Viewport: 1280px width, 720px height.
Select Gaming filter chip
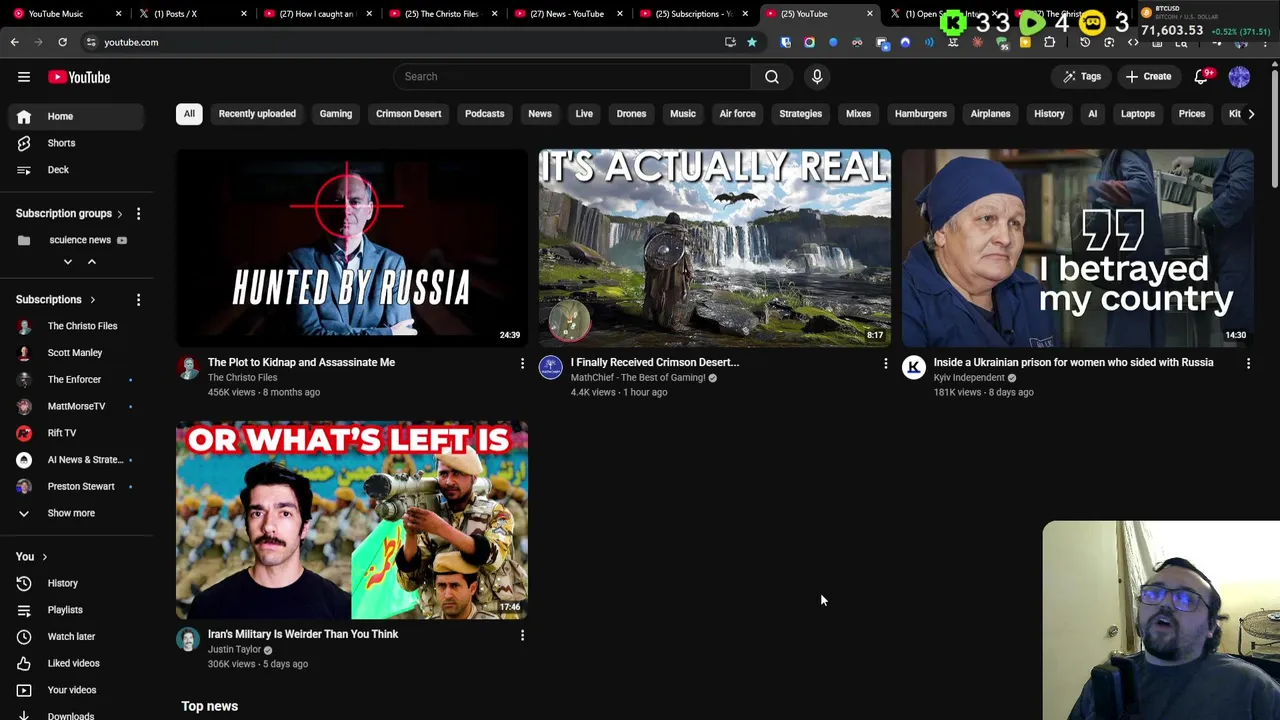click(336, 114)
